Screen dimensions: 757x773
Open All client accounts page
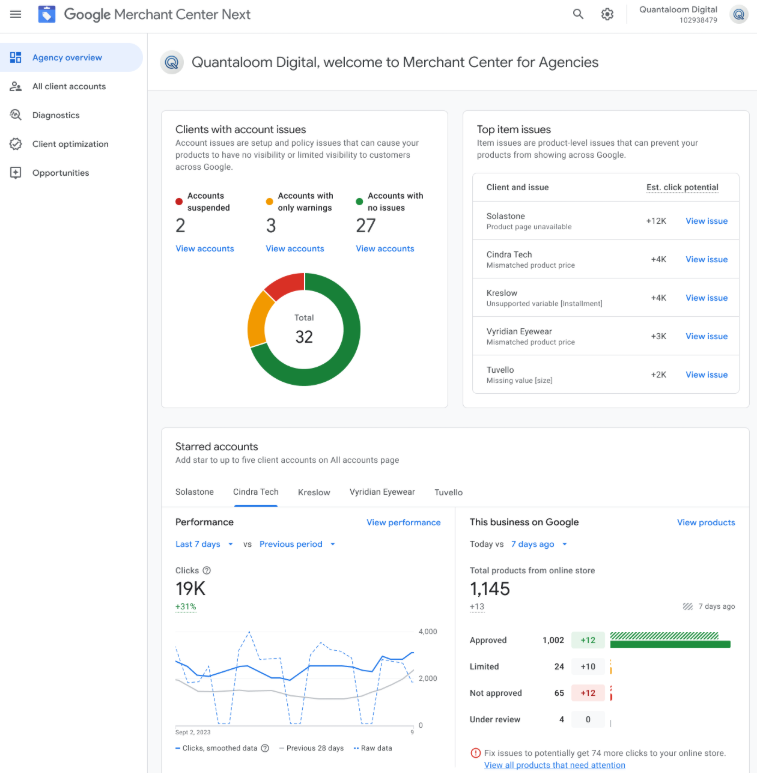[x=71, y=86]
